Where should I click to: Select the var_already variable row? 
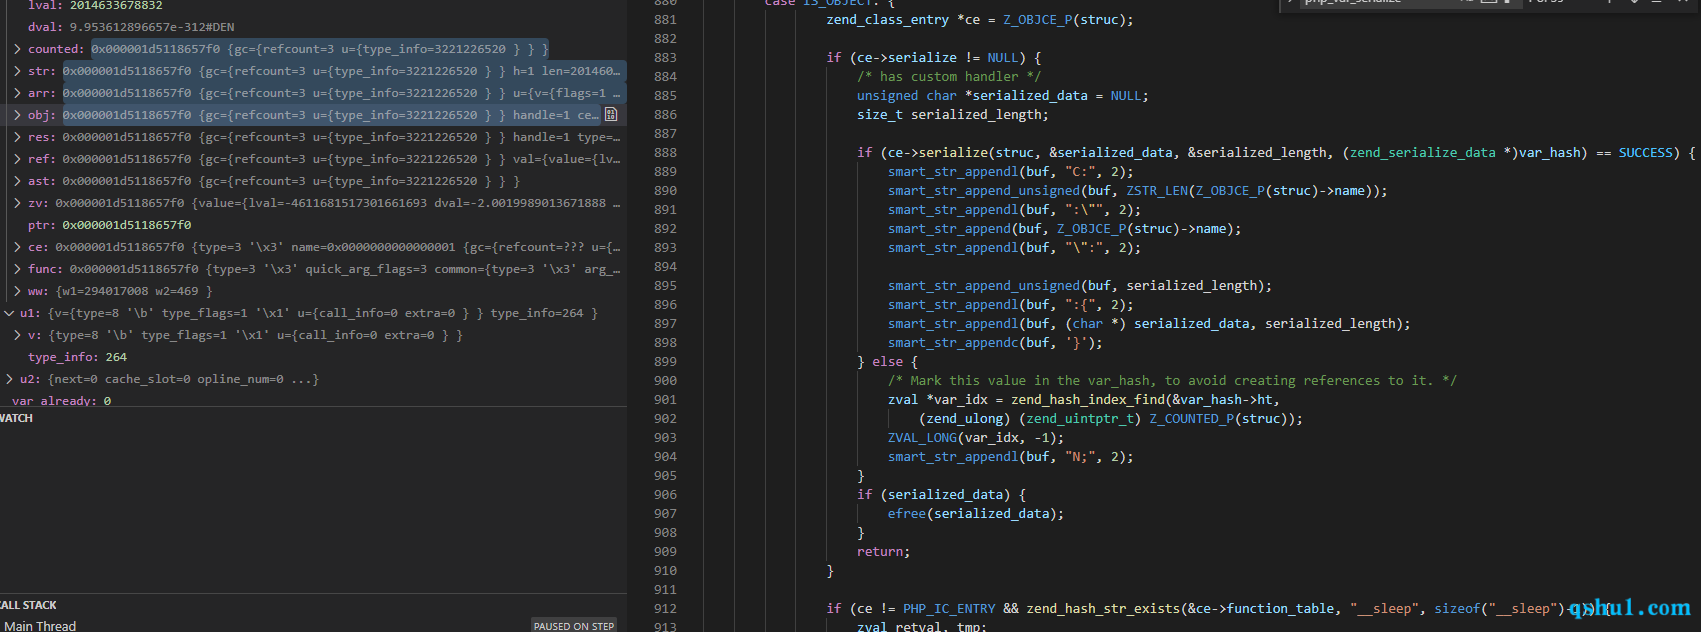313,400
